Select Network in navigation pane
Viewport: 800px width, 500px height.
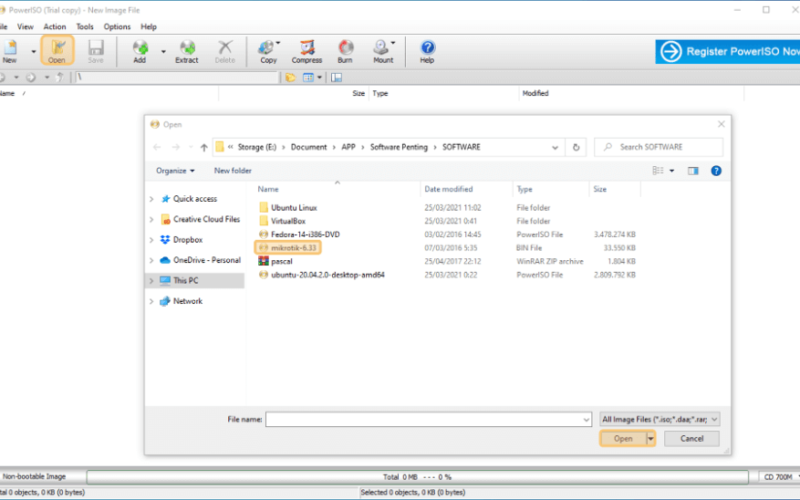(187, 301)
